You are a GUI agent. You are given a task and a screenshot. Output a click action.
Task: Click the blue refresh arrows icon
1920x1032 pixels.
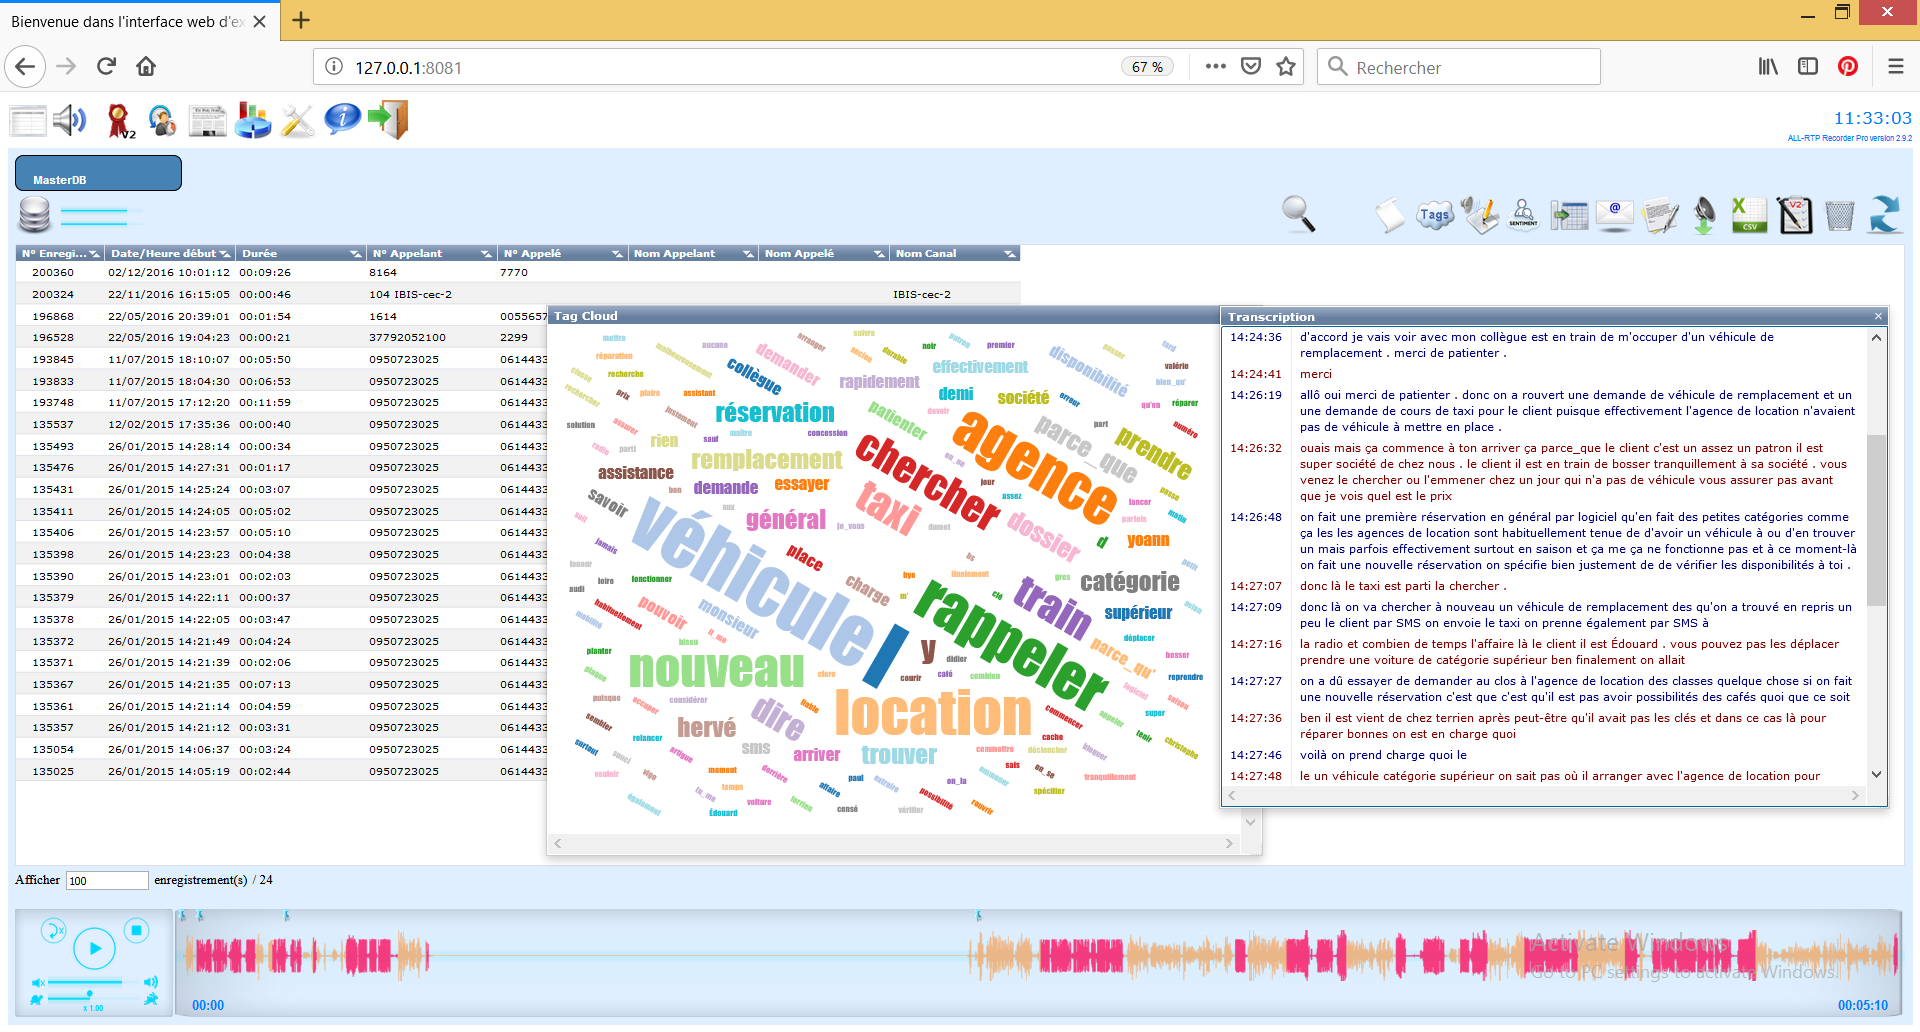[x=1884, y=214]
